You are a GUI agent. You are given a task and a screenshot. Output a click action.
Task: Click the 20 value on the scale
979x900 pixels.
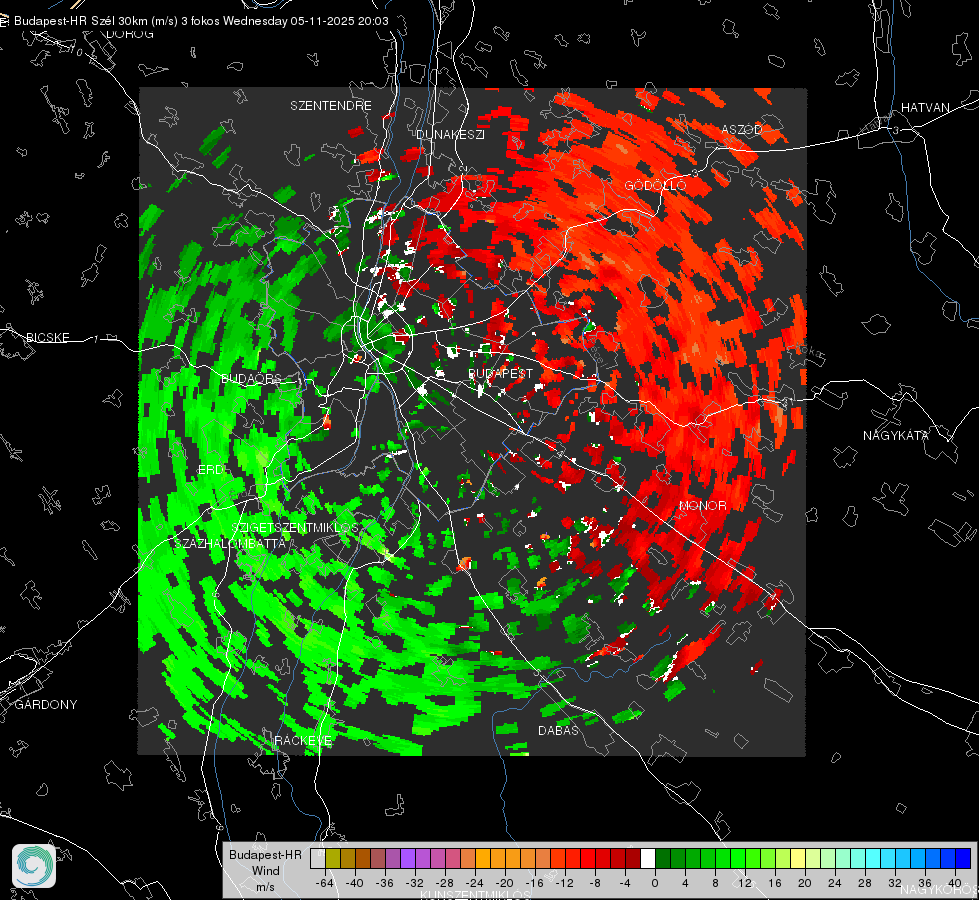point(805,883)
